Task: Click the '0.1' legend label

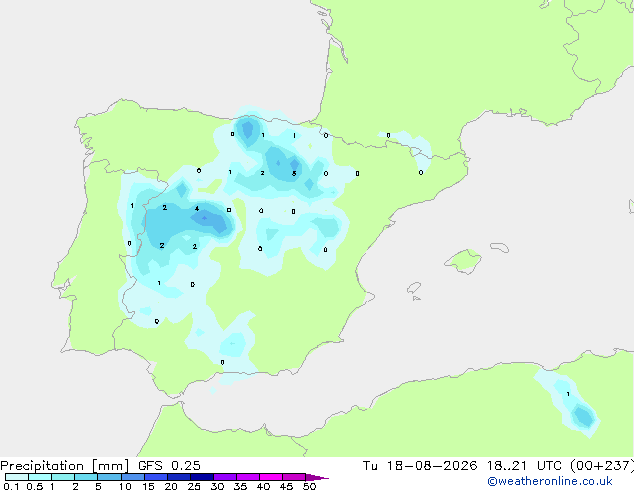Action: coord(11,486)
